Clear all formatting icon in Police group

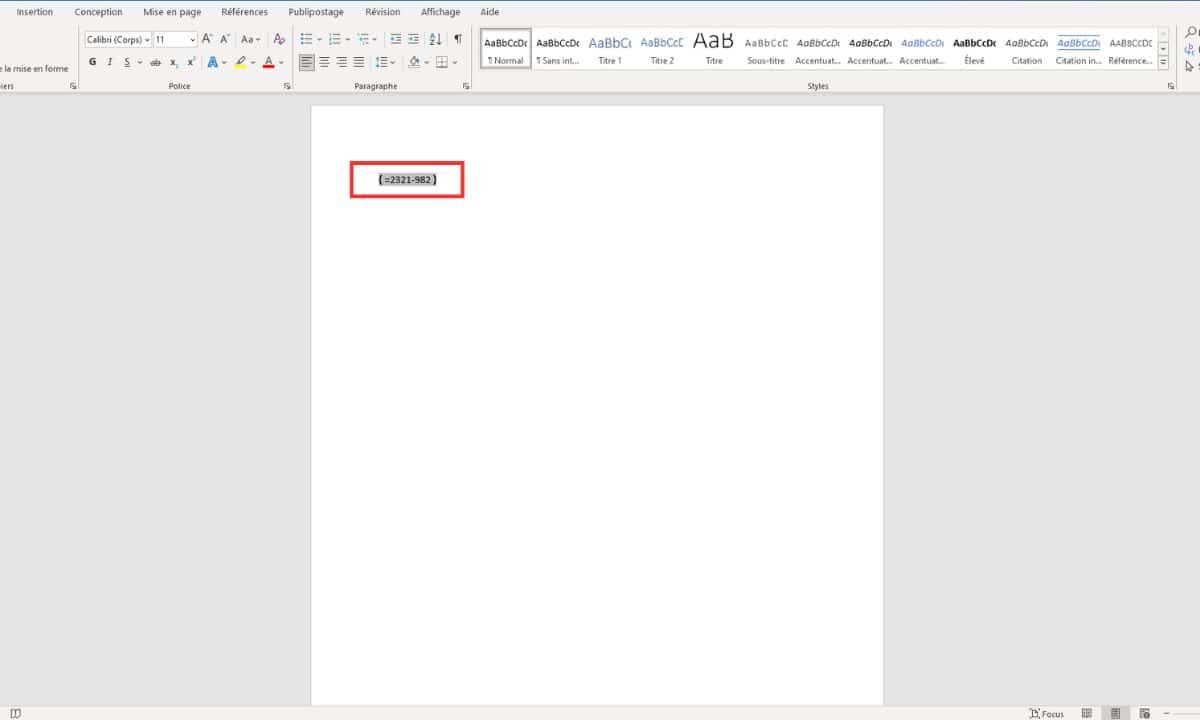pos(279,39)
